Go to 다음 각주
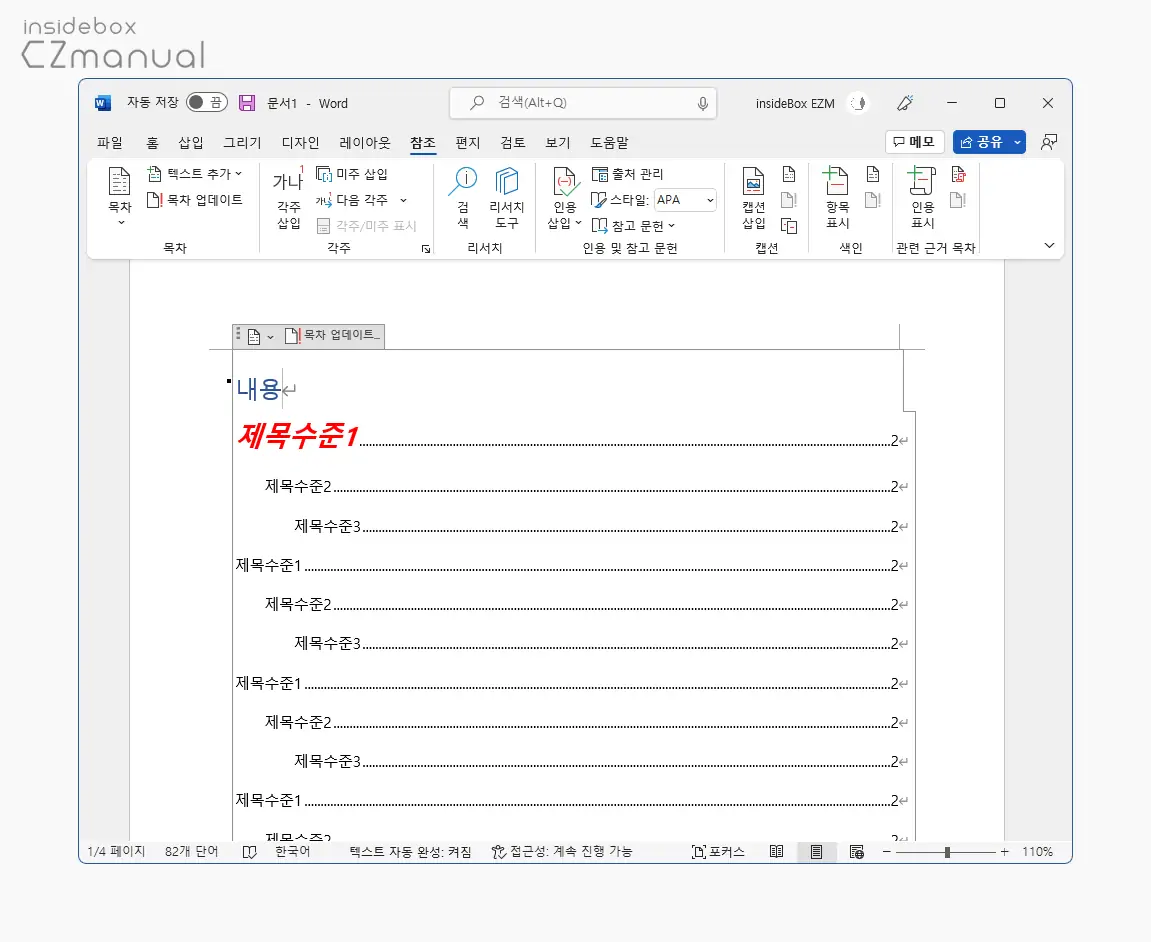This screenshot has height=942, width=1151. pos(352,200)
